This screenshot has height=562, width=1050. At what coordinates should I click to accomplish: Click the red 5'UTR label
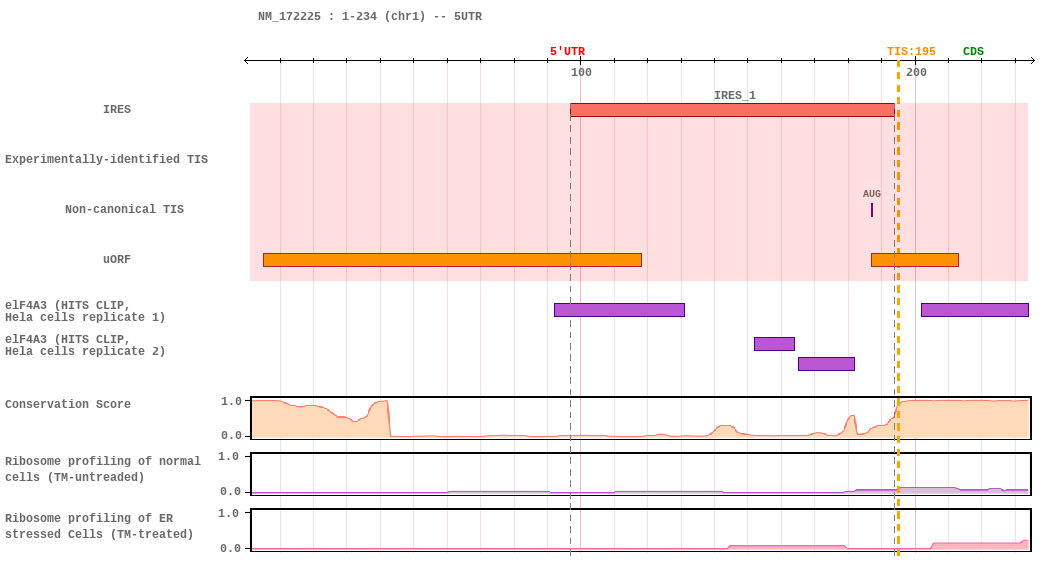pyautogui.click(x=567, y=52)
